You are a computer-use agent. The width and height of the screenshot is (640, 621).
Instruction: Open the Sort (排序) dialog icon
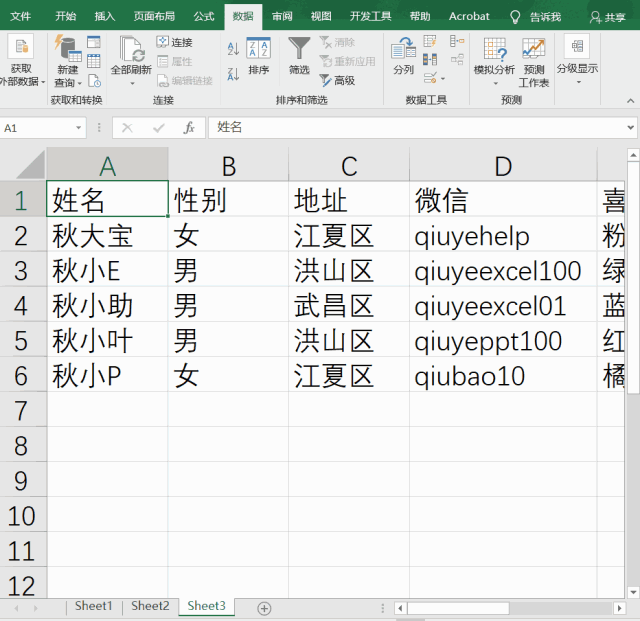click(x=258, y=49)
